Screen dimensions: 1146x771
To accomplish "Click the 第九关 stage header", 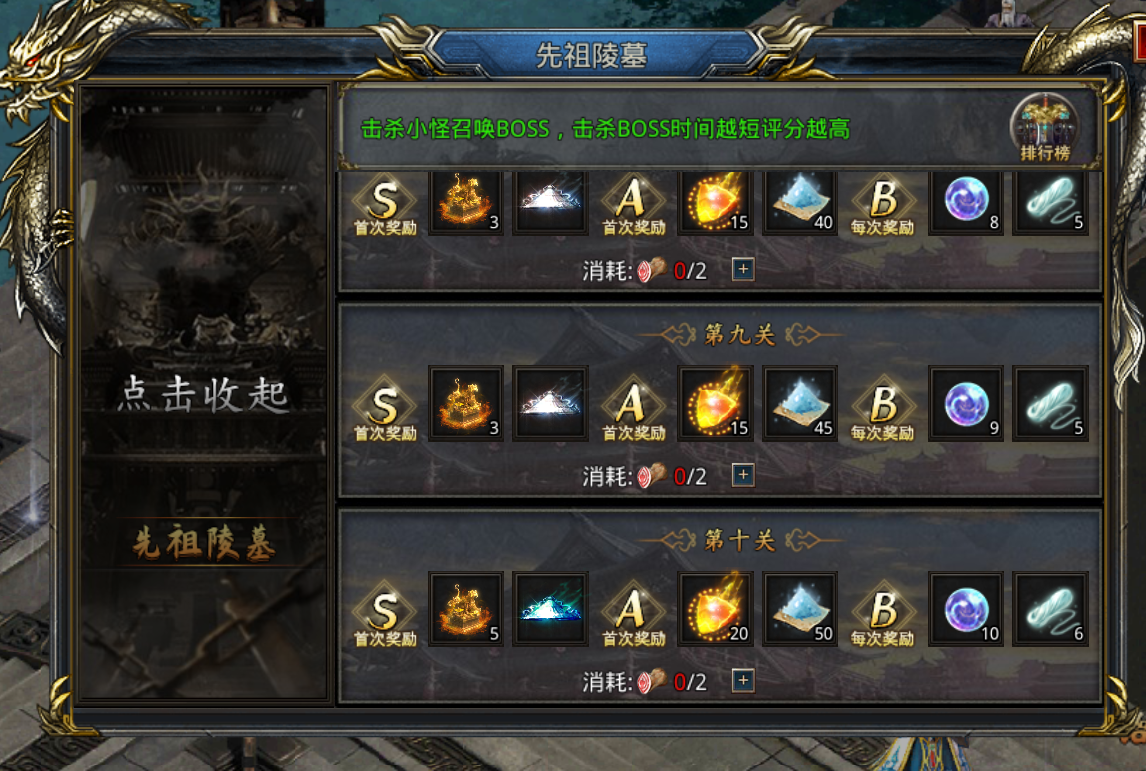I will tap(740, 335).
